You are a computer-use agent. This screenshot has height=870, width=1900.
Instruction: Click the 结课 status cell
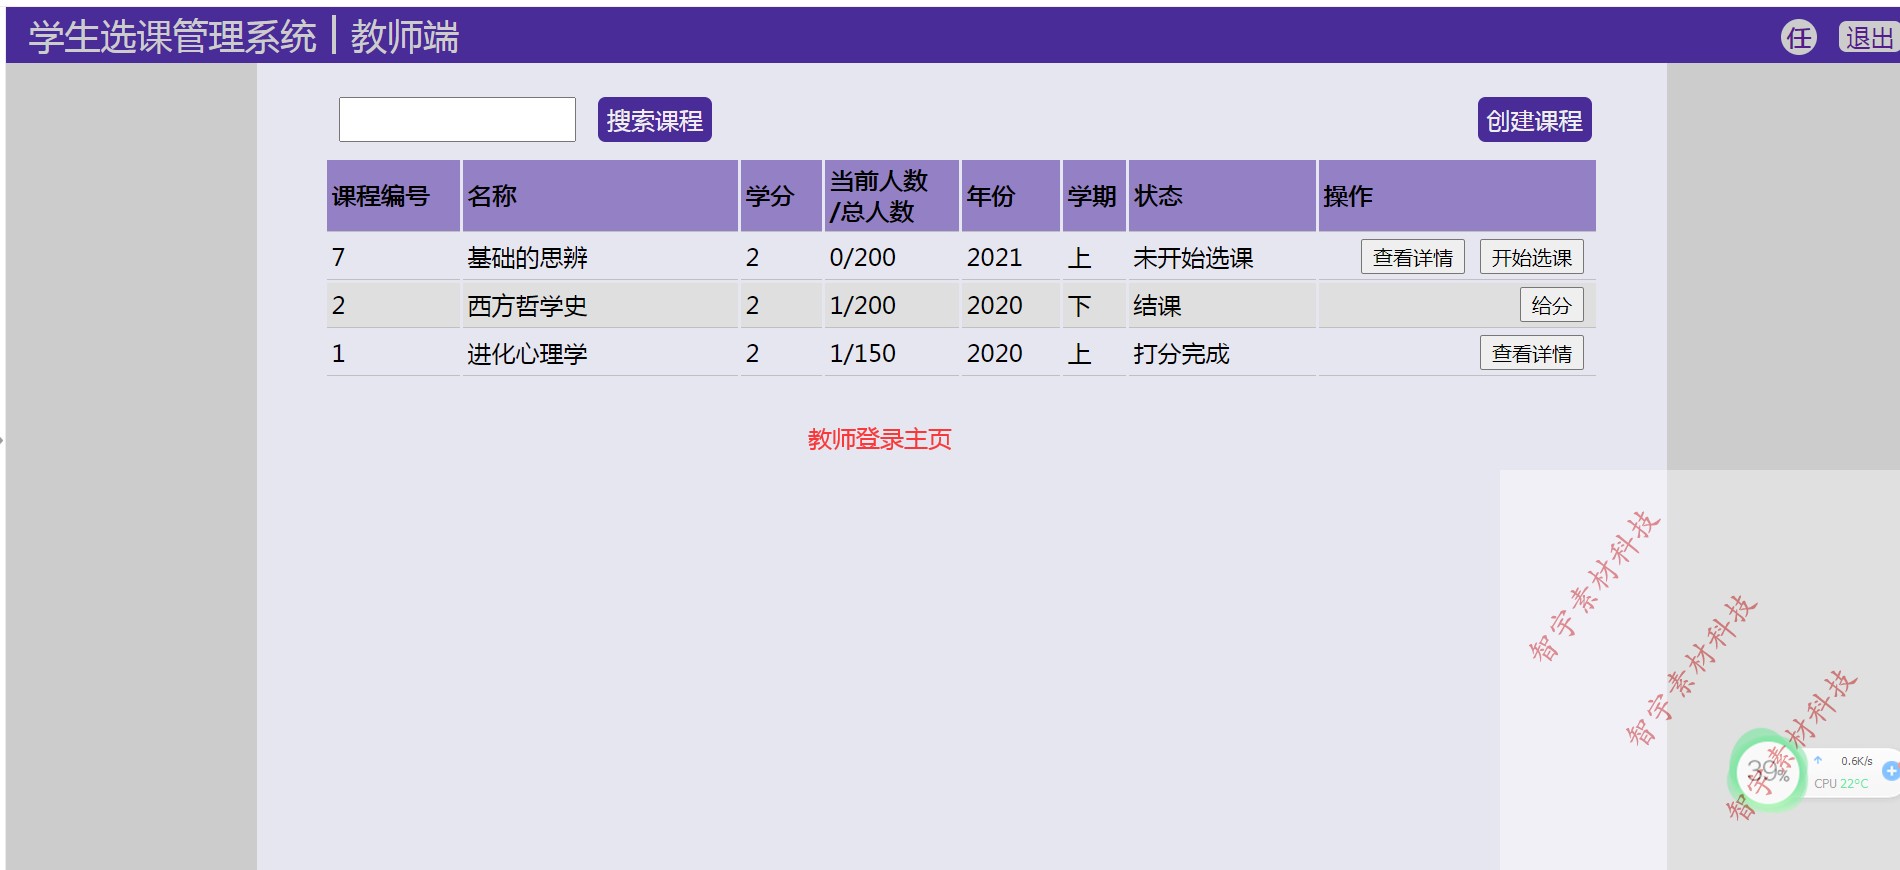click(x=1222, y=306)
